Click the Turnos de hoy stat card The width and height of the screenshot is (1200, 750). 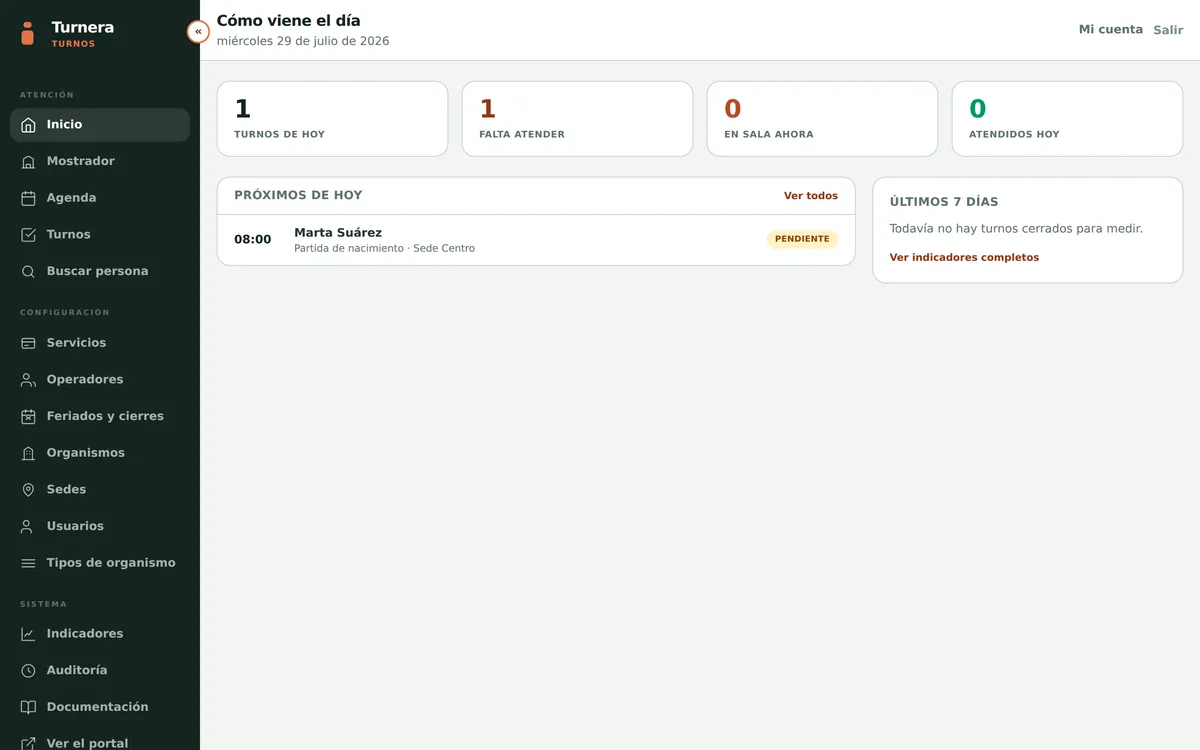[x=332, y=119]
